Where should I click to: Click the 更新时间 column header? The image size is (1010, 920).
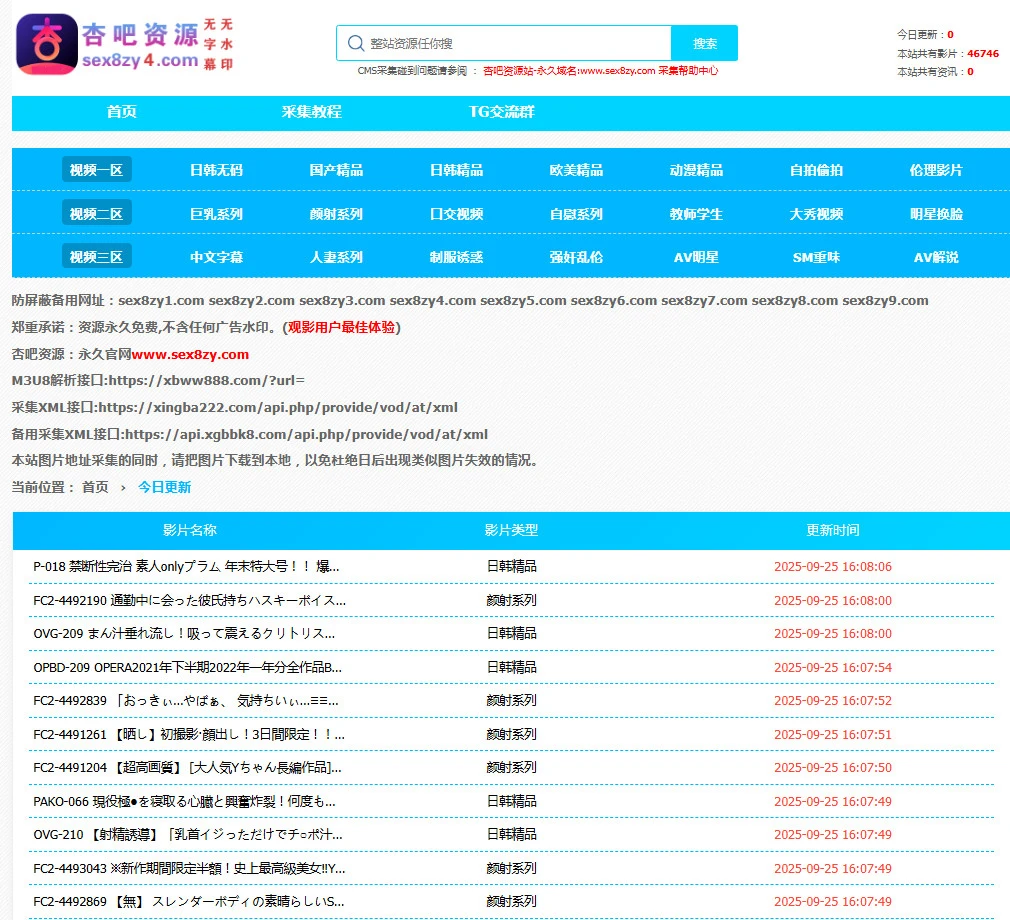[x=832, y=530]
